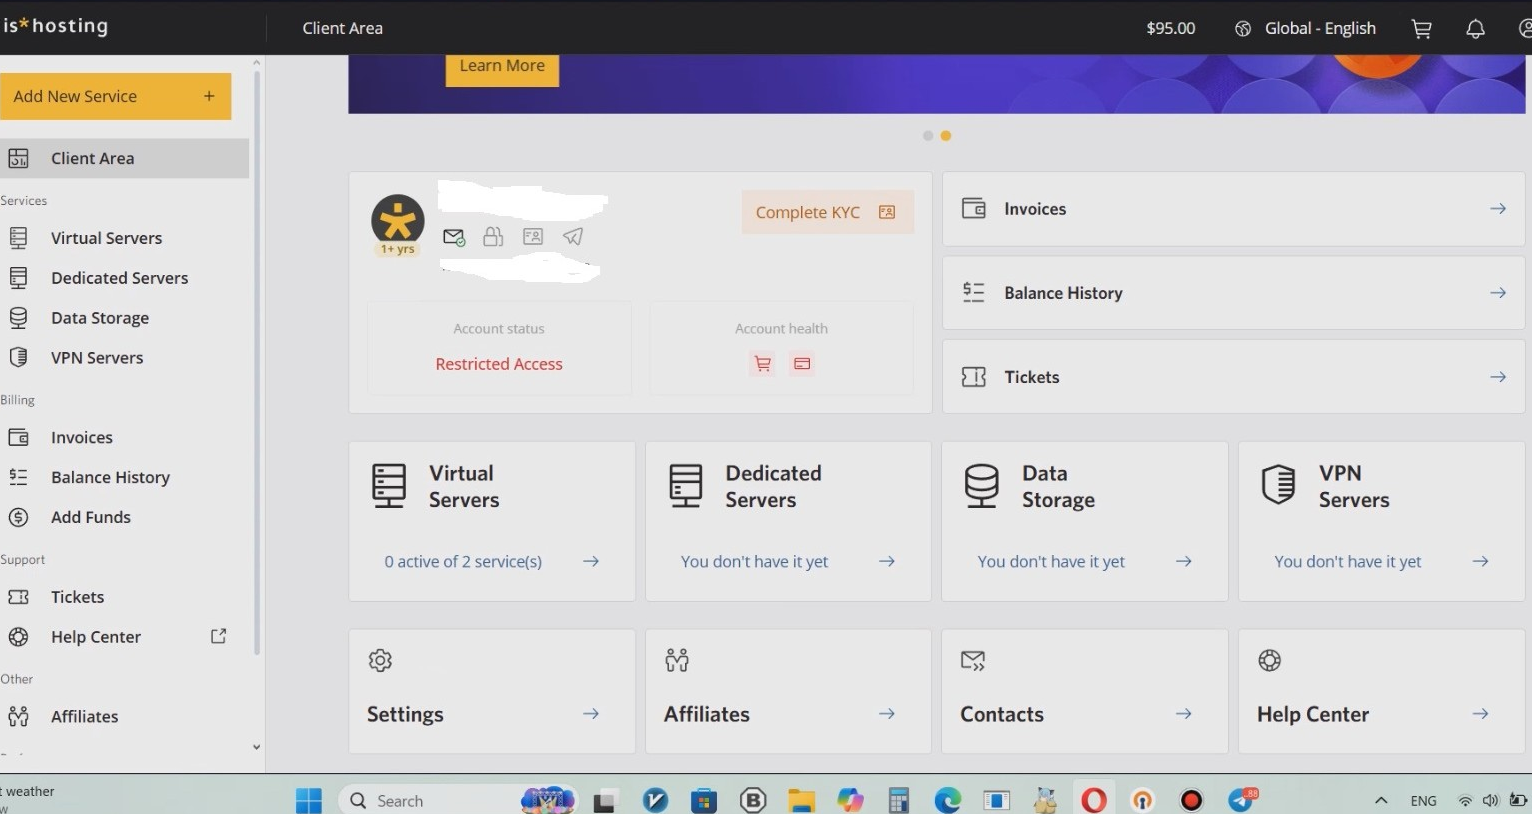Screen dimensions: 1532x814
Task: Open Global - English language dropdown
Action: pyautogui.click(x=1306, y=29)
